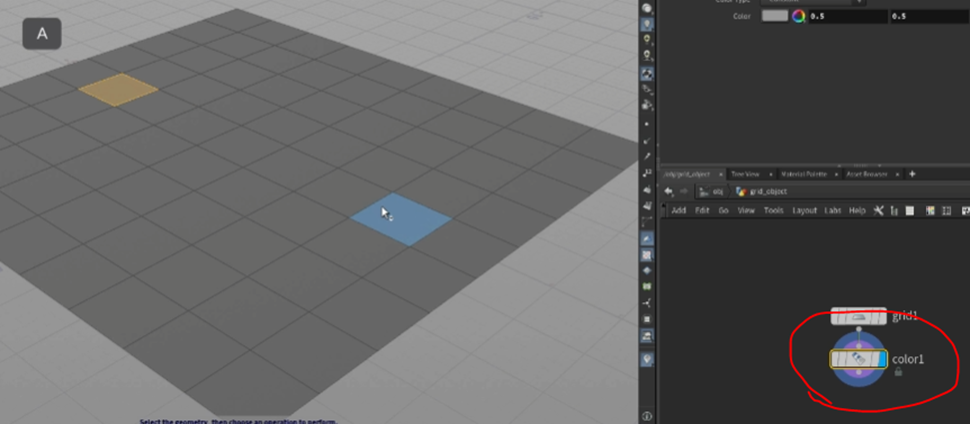Go forward with the network forward arrow

[684, 191]
